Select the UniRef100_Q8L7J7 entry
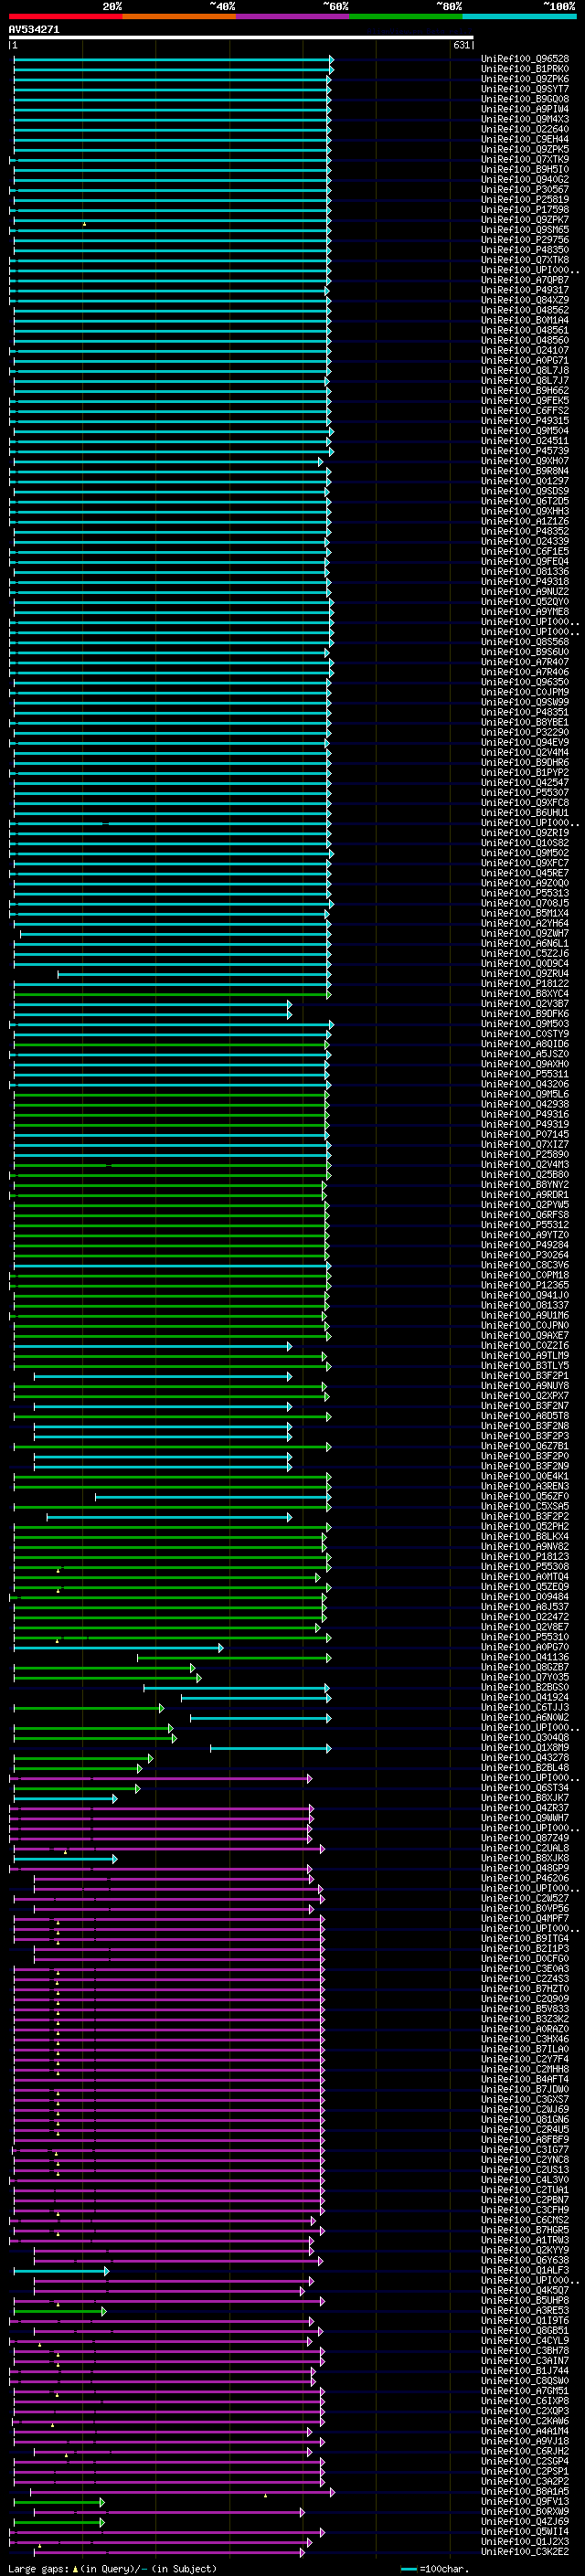 pos(525,380)
